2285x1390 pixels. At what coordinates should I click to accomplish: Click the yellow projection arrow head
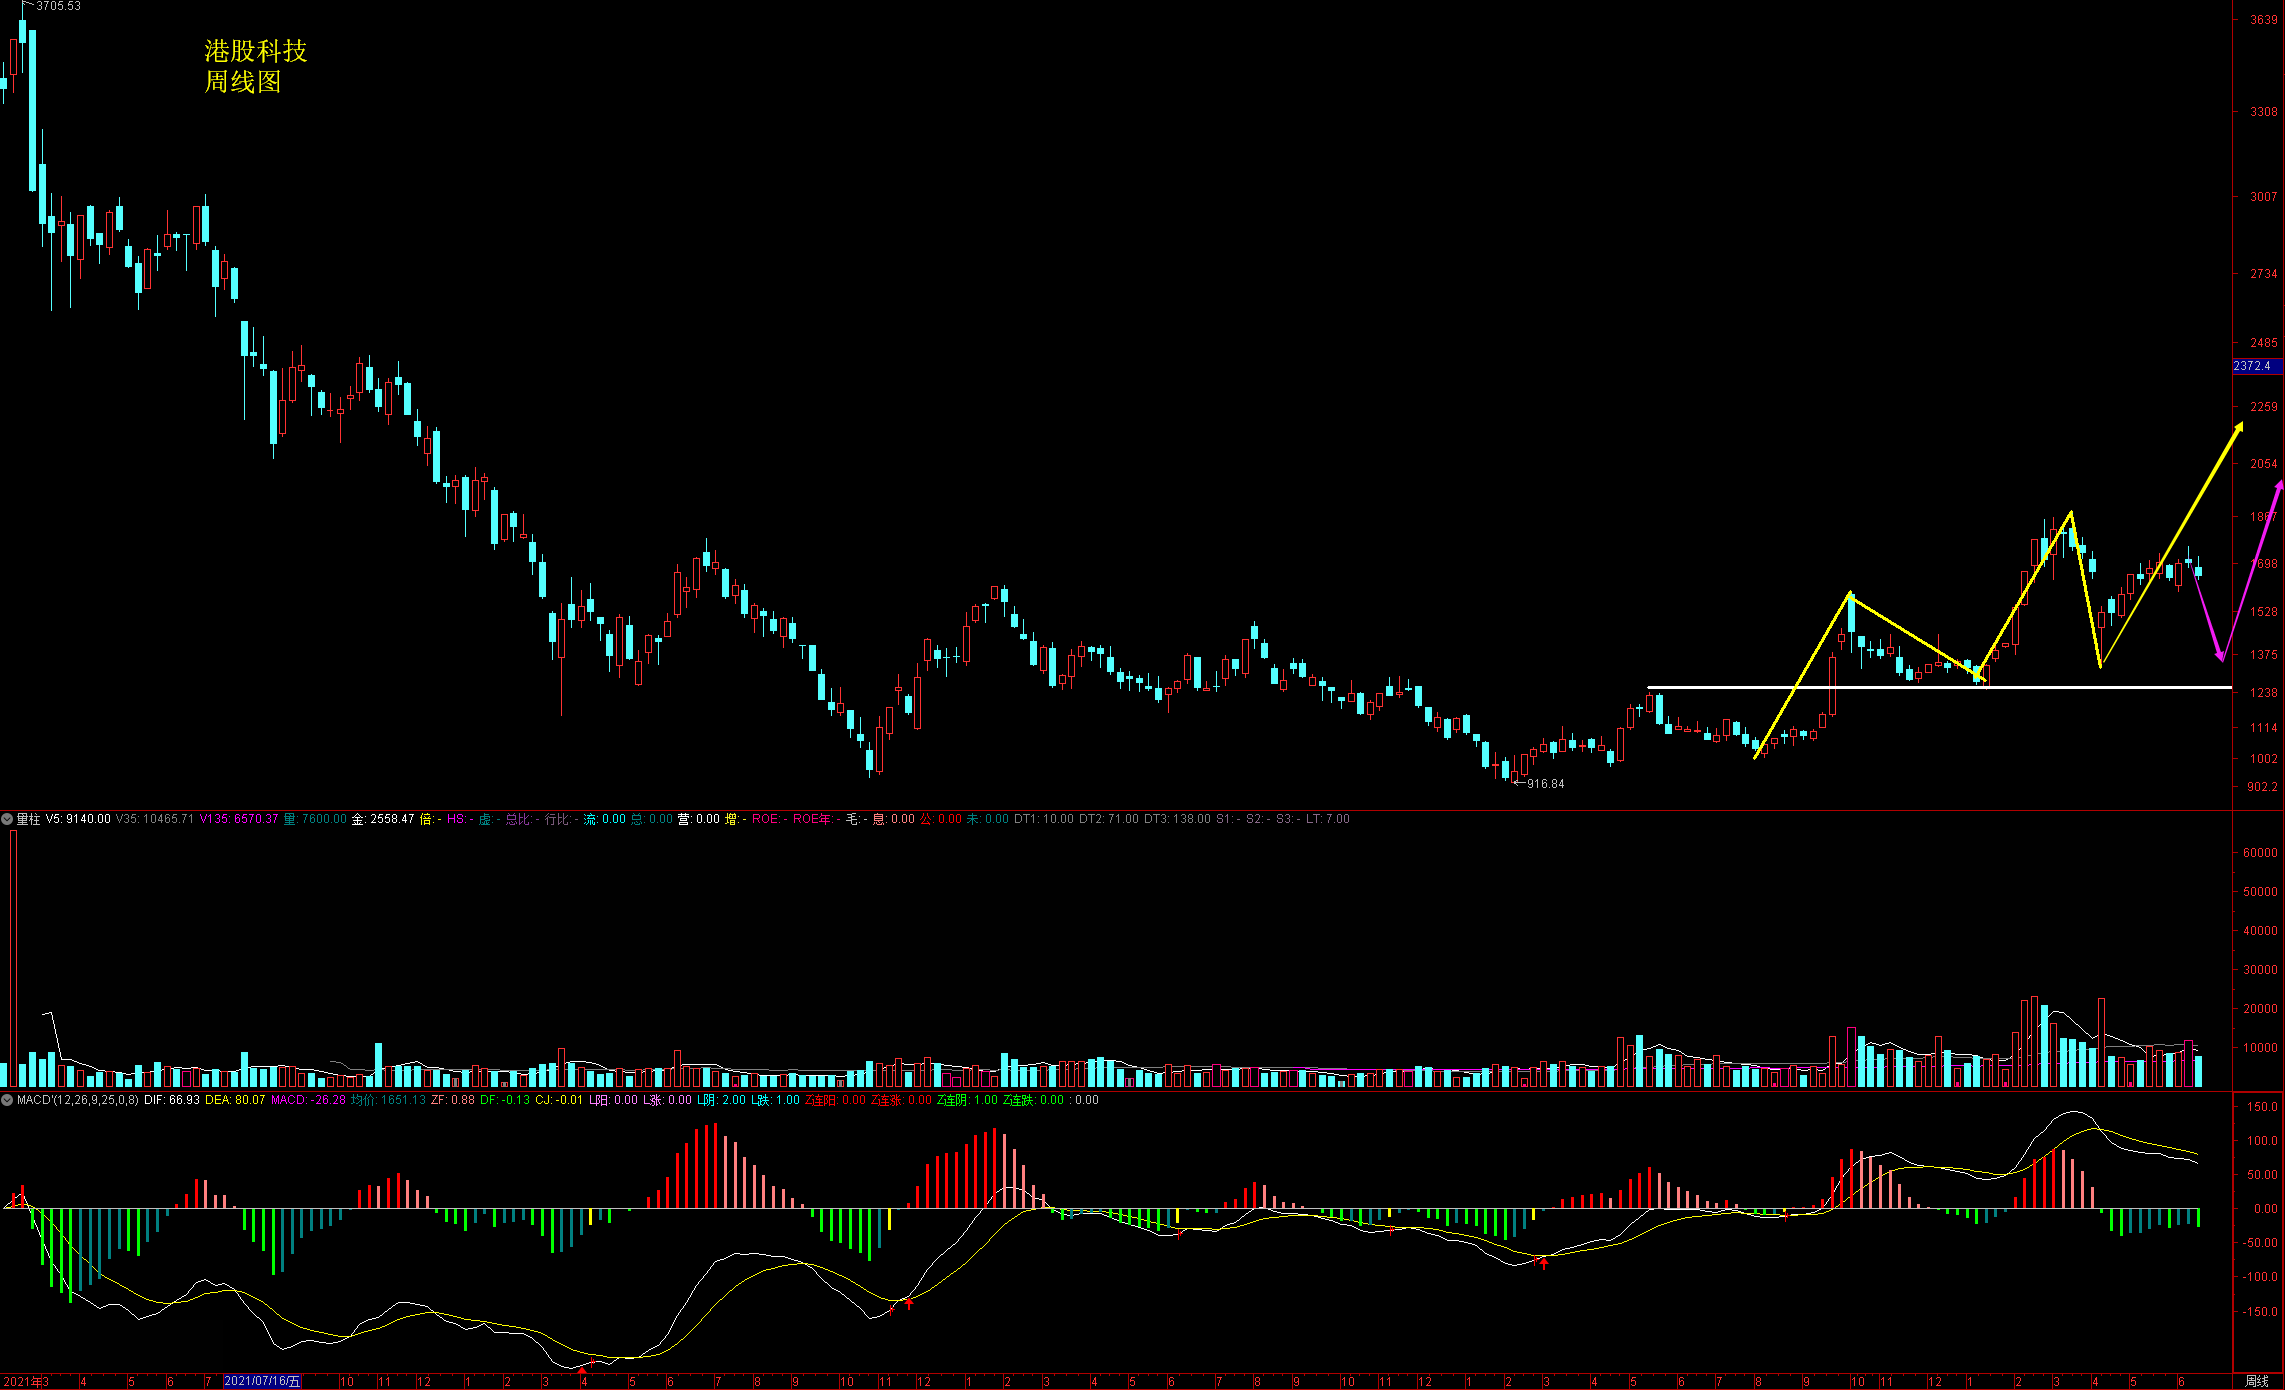[2240, 426]
